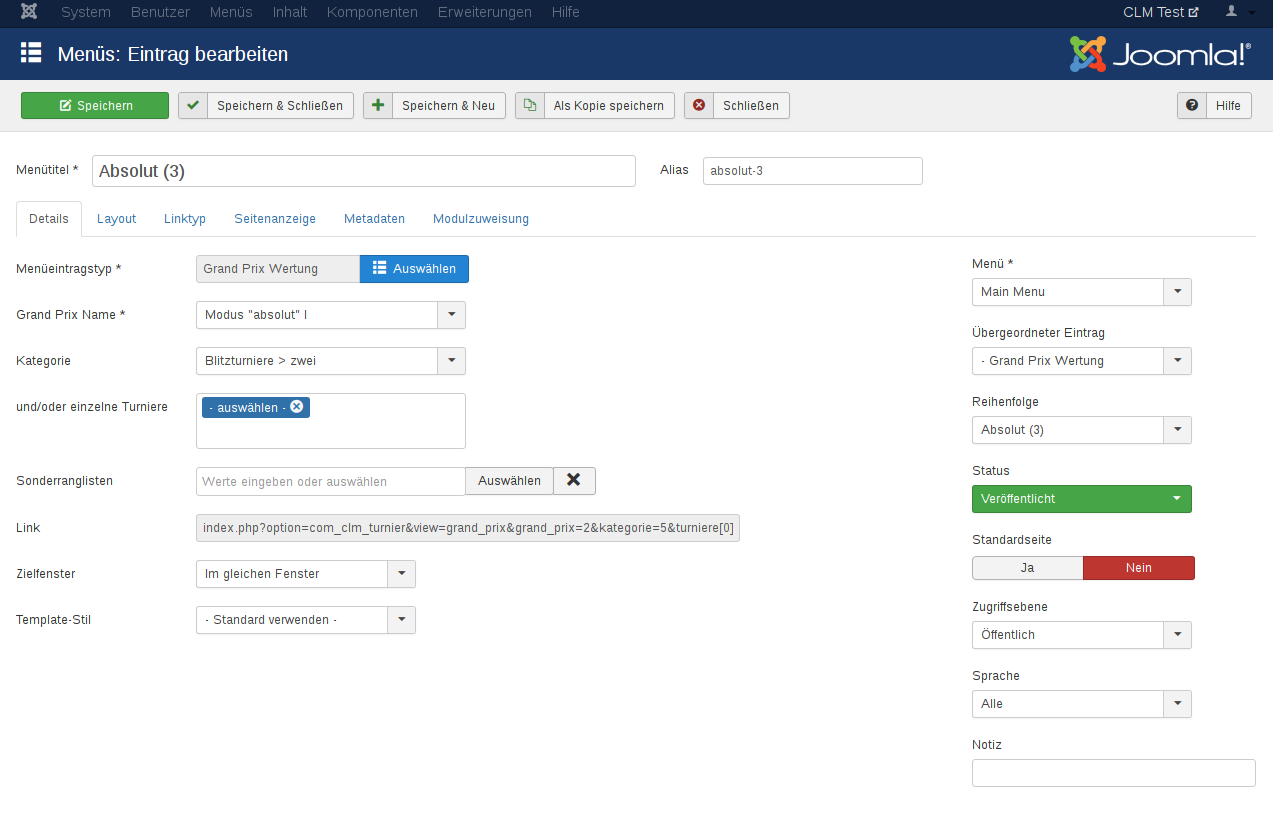Set Standardseite to Ja

(1027, 568)
